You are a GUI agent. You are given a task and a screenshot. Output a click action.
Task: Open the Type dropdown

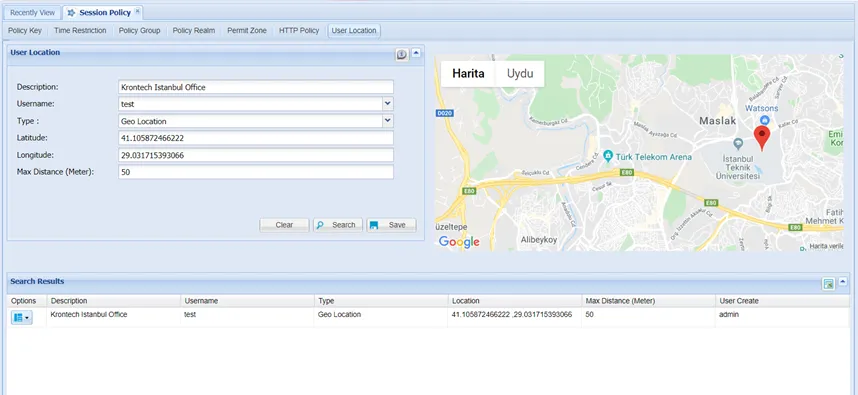(x=387, y=120)
